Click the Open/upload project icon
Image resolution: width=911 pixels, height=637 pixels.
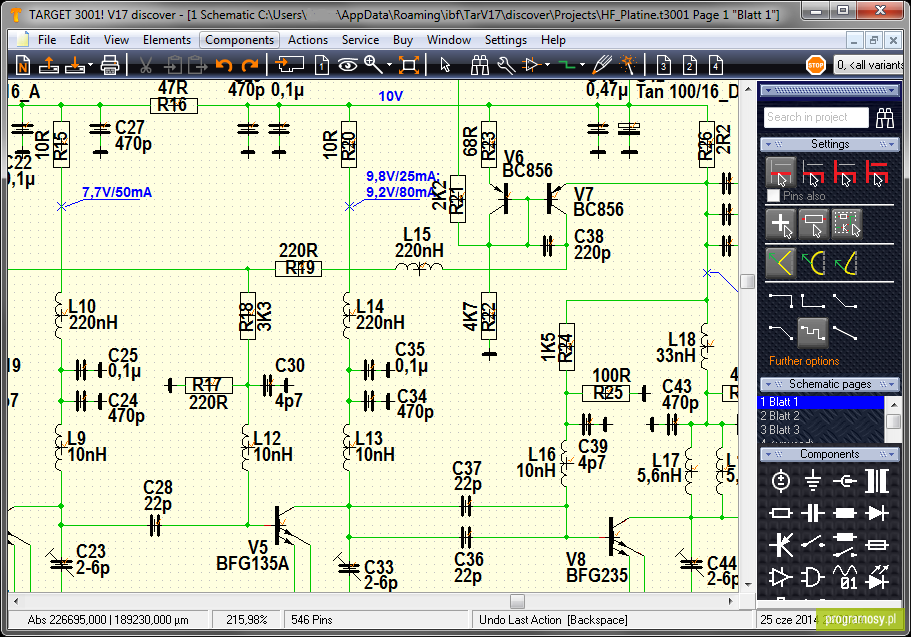[x=49, y=65]
